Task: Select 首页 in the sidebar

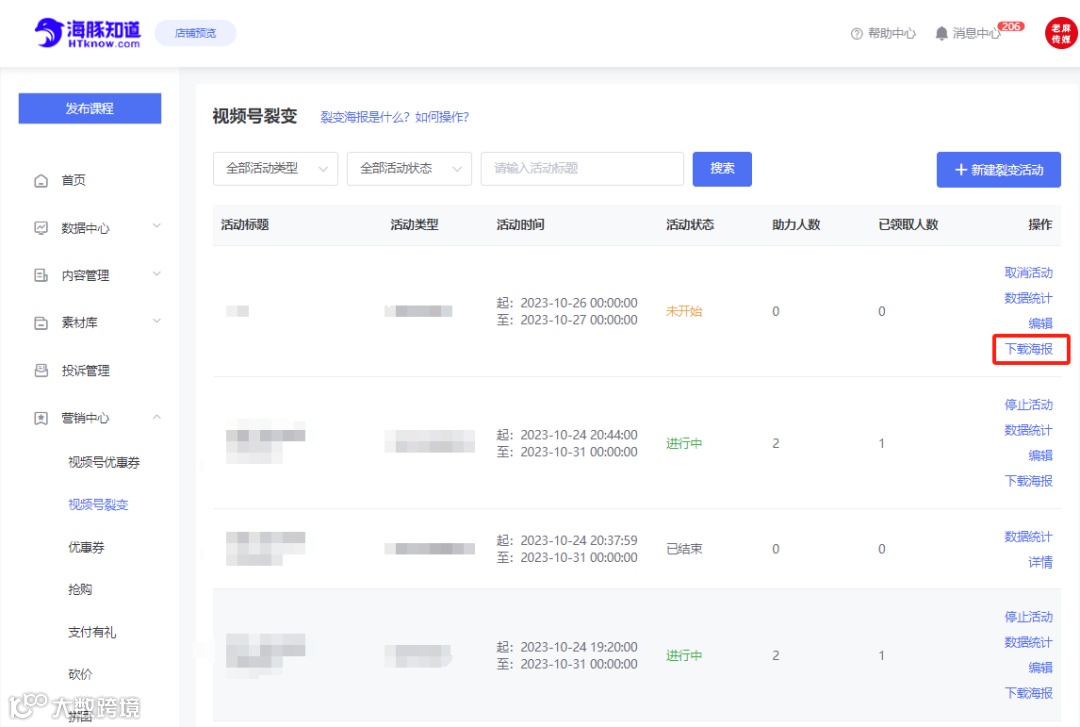Action: click(x=74, y=181)
